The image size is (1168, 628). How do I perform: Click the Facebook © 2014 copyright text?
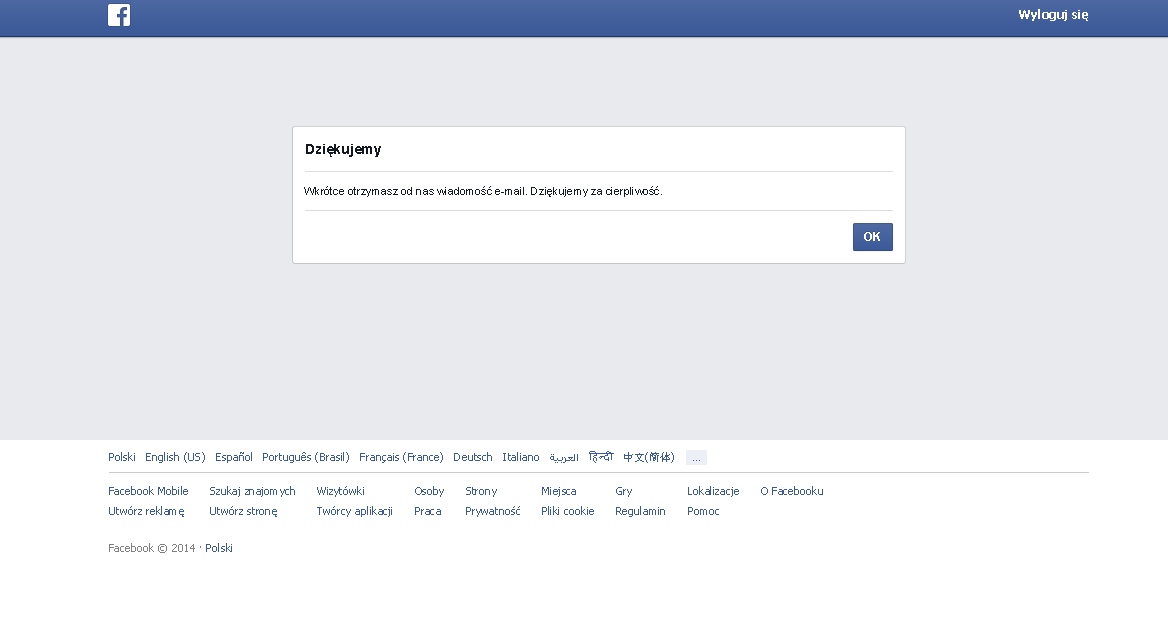pyautogui.click(x=151, y=548)
